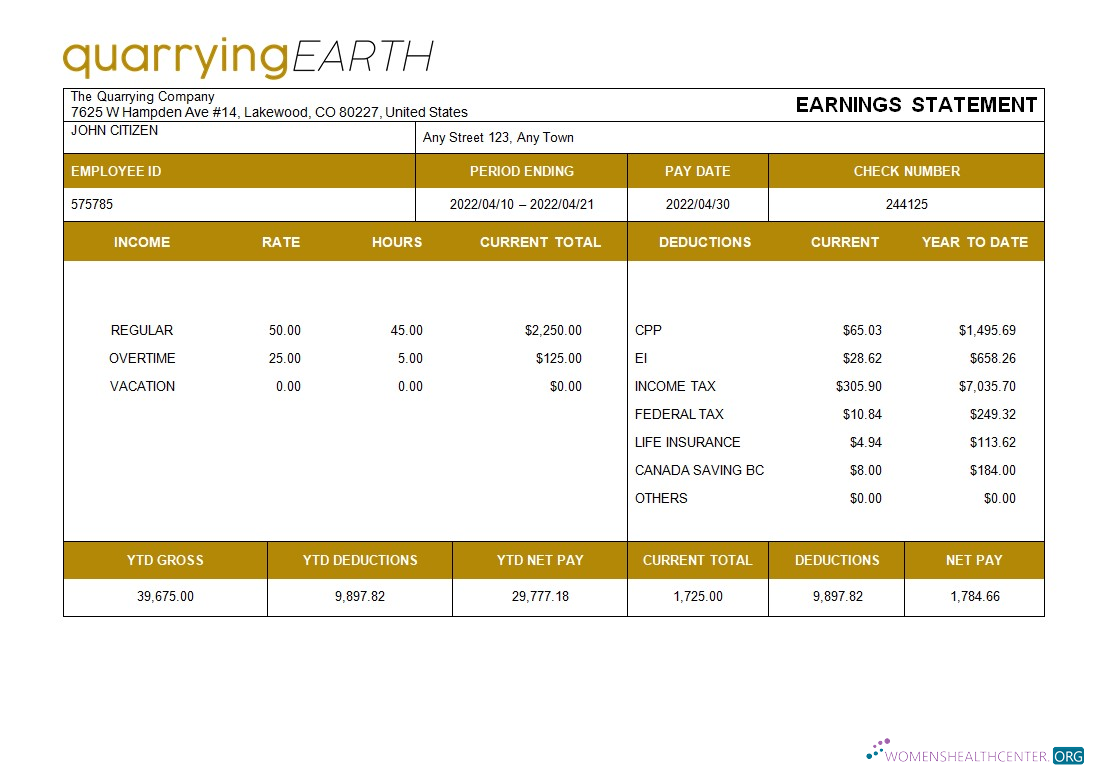The width and height of the screenshot is (1094, 775).
Task: Click the YTD NET PAY header
Action: (x=539, y=560)
